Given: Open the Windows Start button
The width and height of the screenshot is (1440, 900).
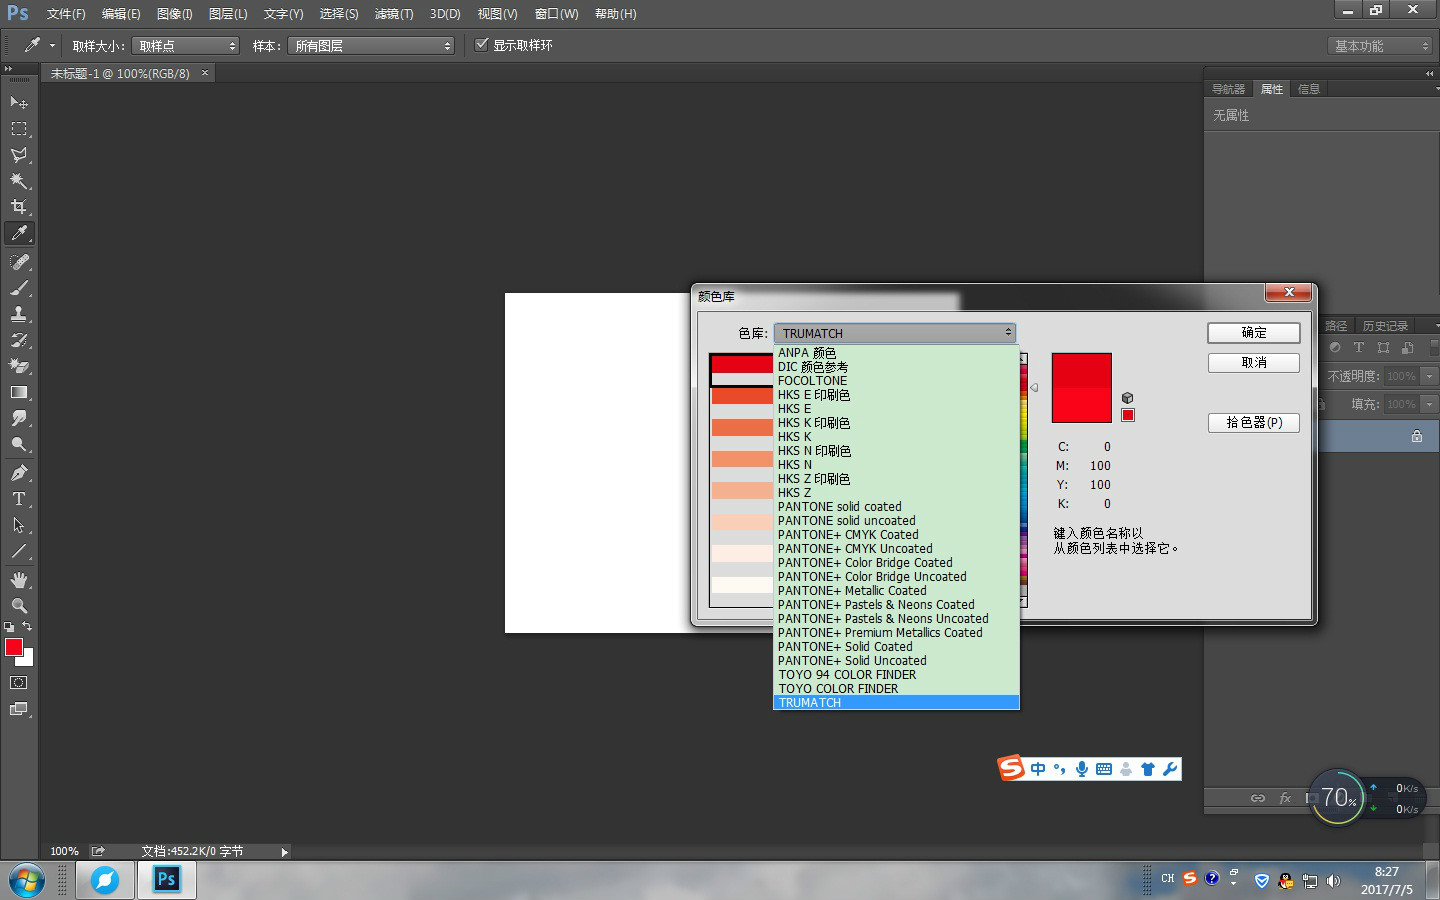Looking at the screenshot, I should [27, 881].
